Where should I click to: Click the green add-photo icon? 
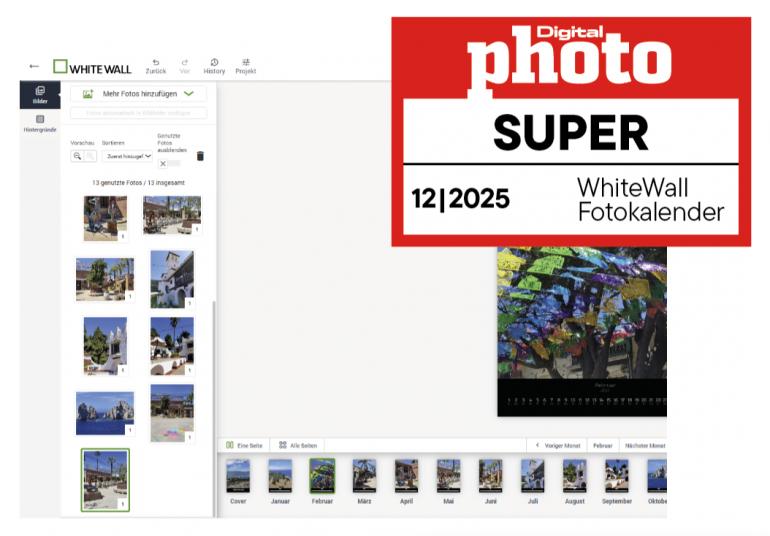[x=88, y=94]
